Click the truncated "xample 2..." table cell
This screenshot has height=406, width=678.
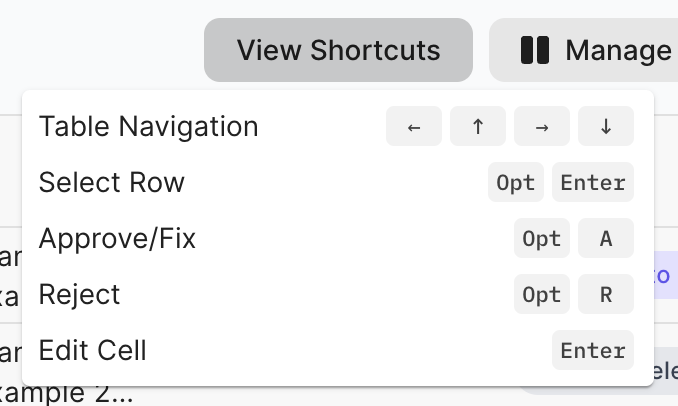(66, 394)
